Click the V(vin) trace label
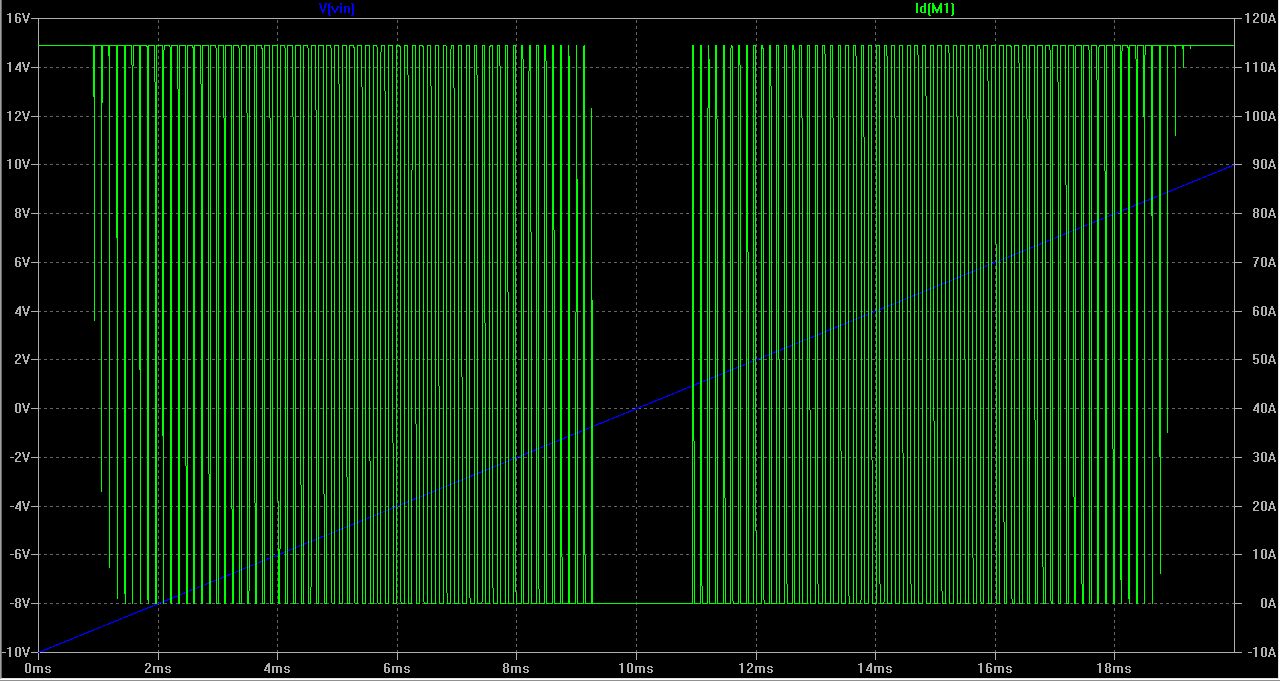 (336, 8)
